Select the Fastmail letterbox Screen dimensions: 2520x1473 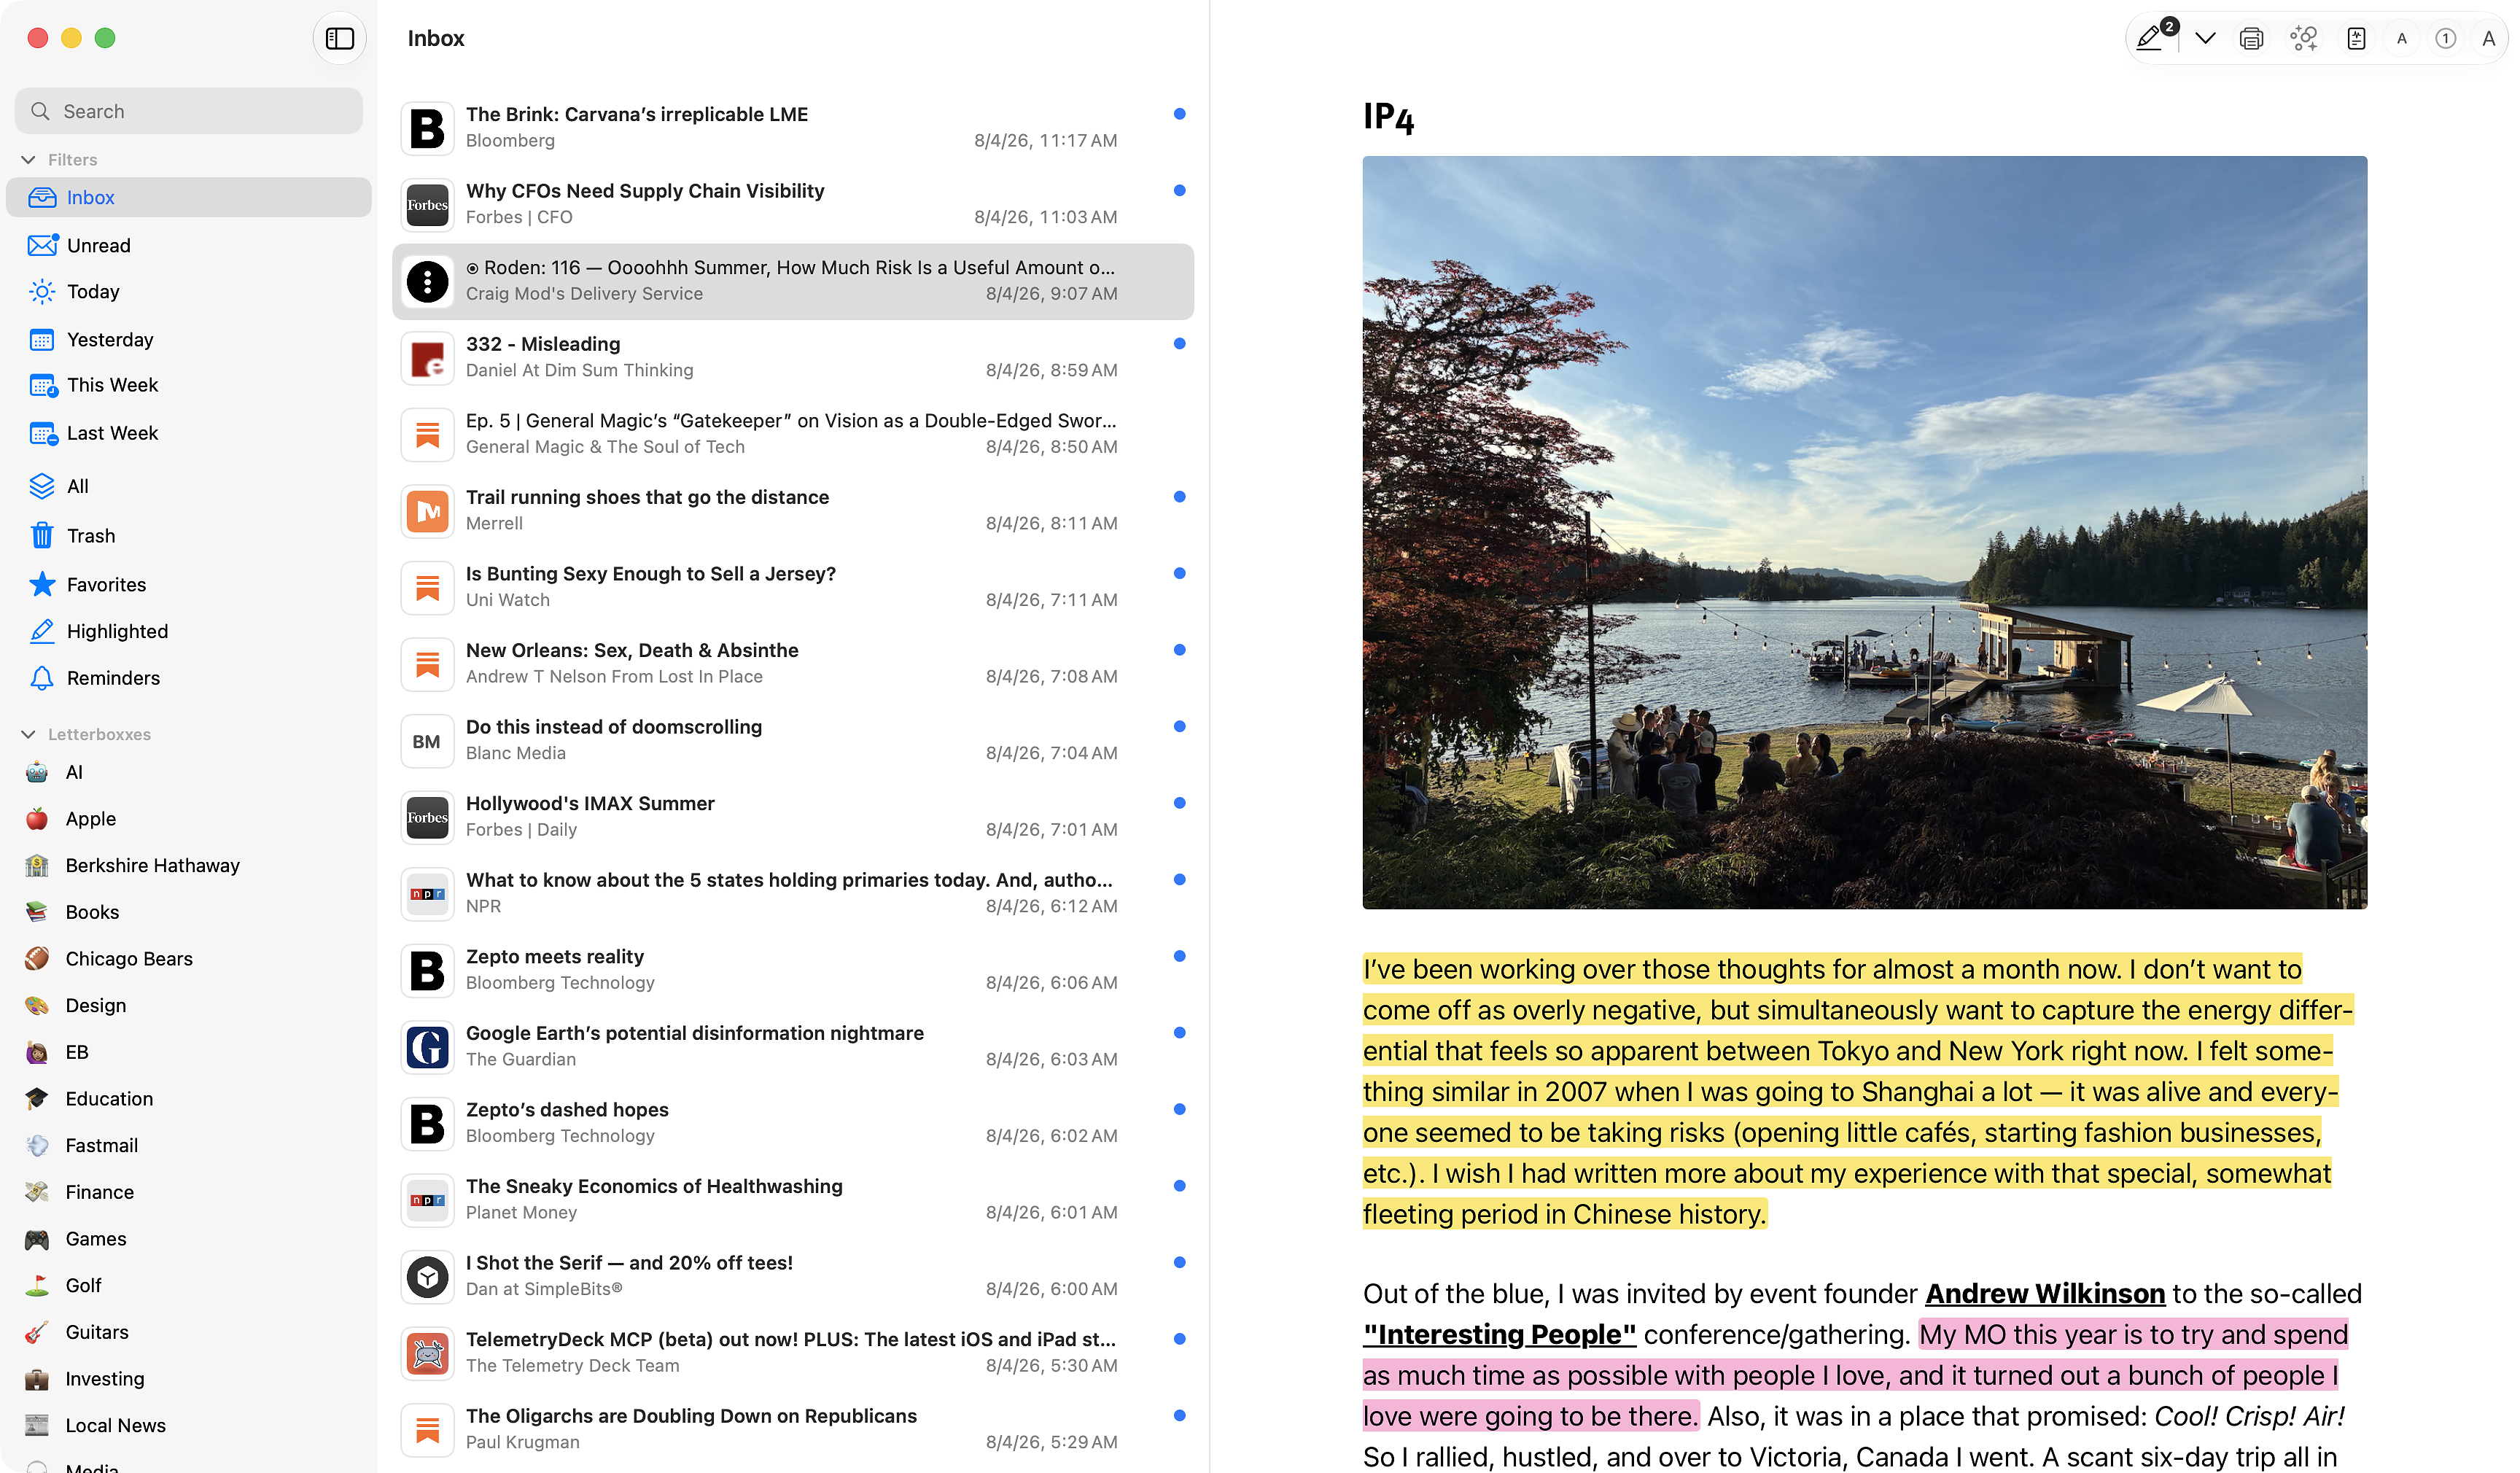[x=188, y=1145]
